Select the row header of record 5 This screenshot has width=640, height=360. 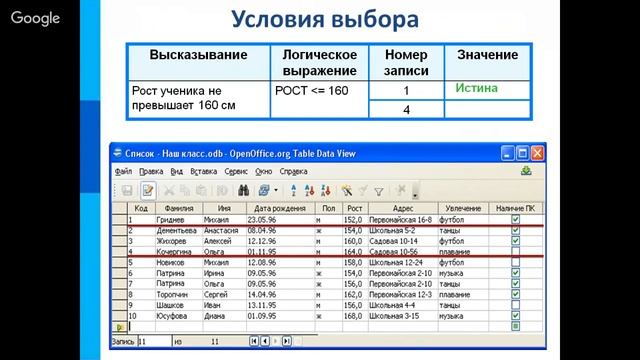pyautogui.click(x=120, y=262)
